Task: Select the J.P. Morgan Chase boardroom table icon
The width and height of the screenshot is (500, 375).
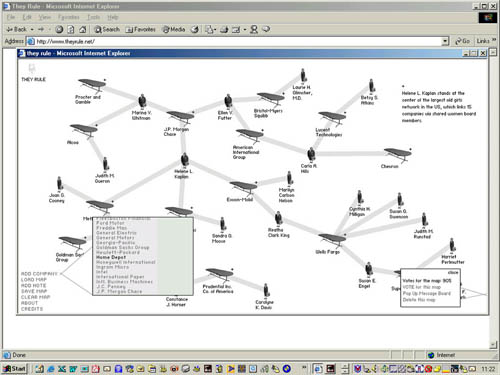Action: click(181, 117)
